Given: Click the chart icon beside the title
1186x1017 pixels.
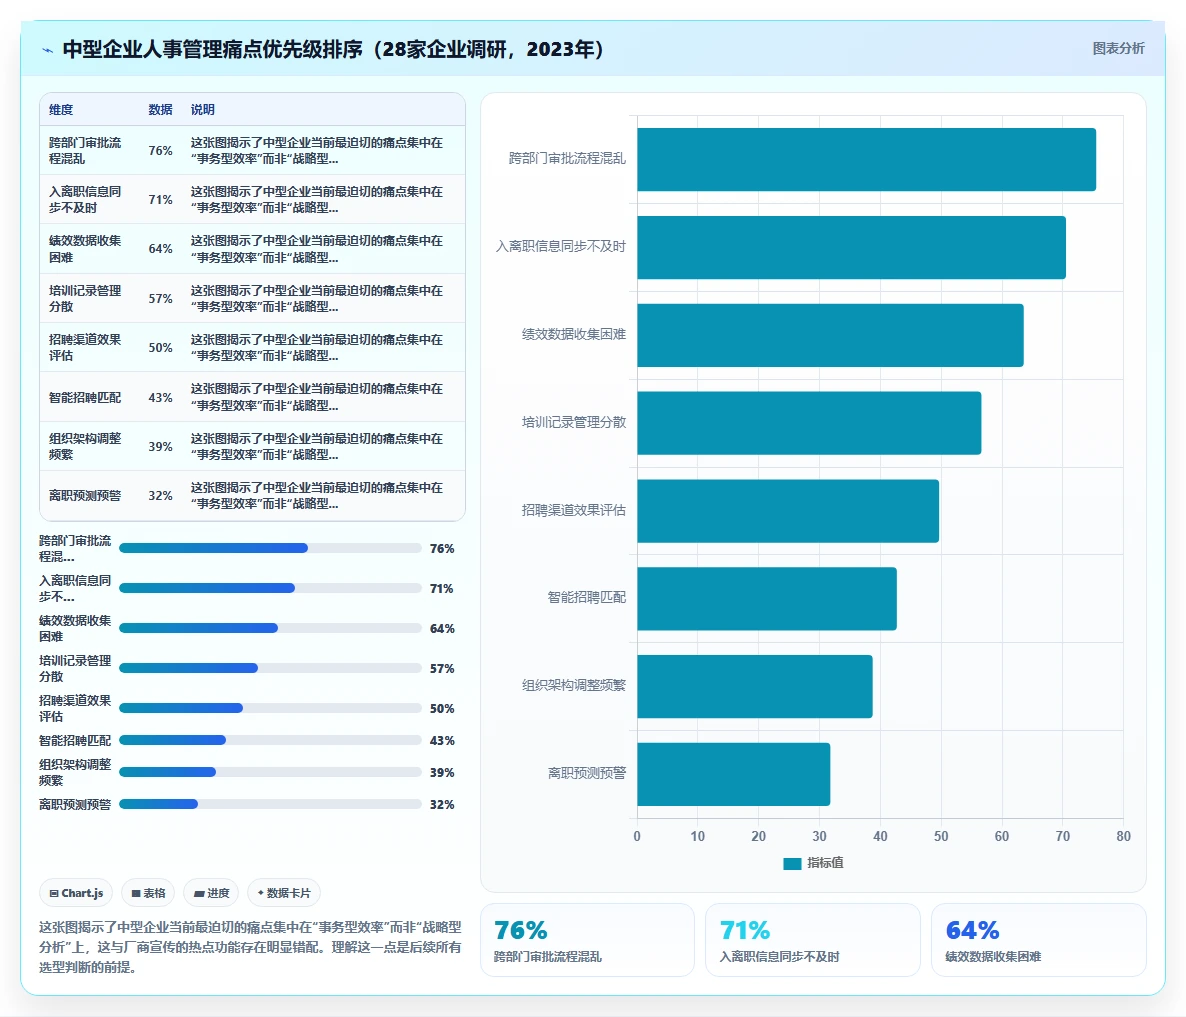Looking at the screenshot, I should 48,50.
